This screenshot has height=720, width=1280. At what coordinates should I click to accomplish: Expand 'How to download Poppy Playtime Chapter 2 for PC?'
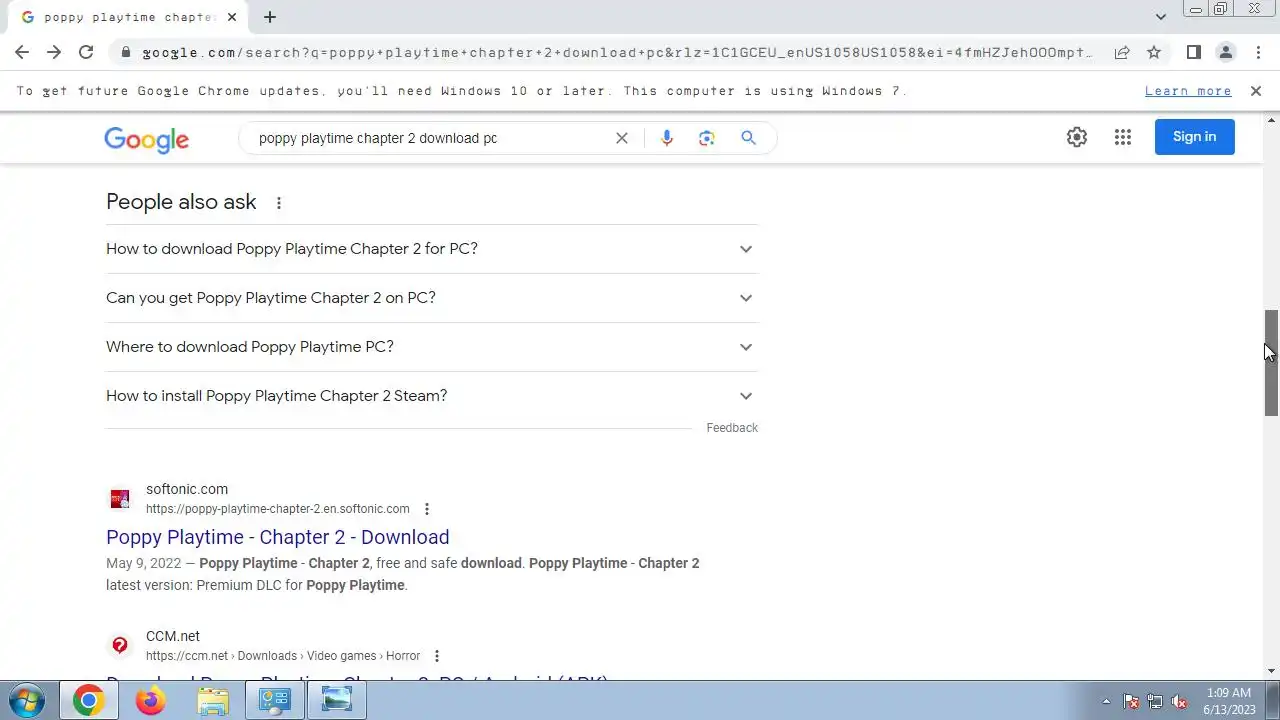tap(432, 249)
